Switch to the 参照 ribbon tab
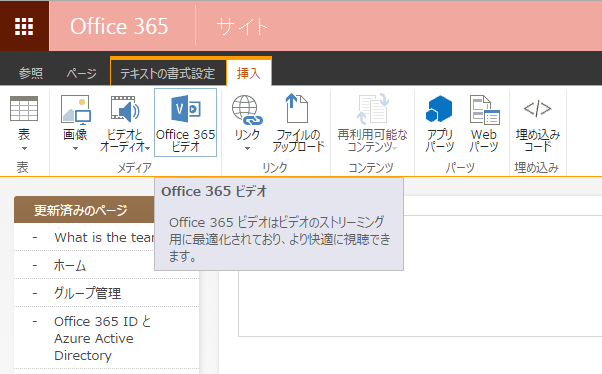The image size is (602, 374). coord(31,73)
